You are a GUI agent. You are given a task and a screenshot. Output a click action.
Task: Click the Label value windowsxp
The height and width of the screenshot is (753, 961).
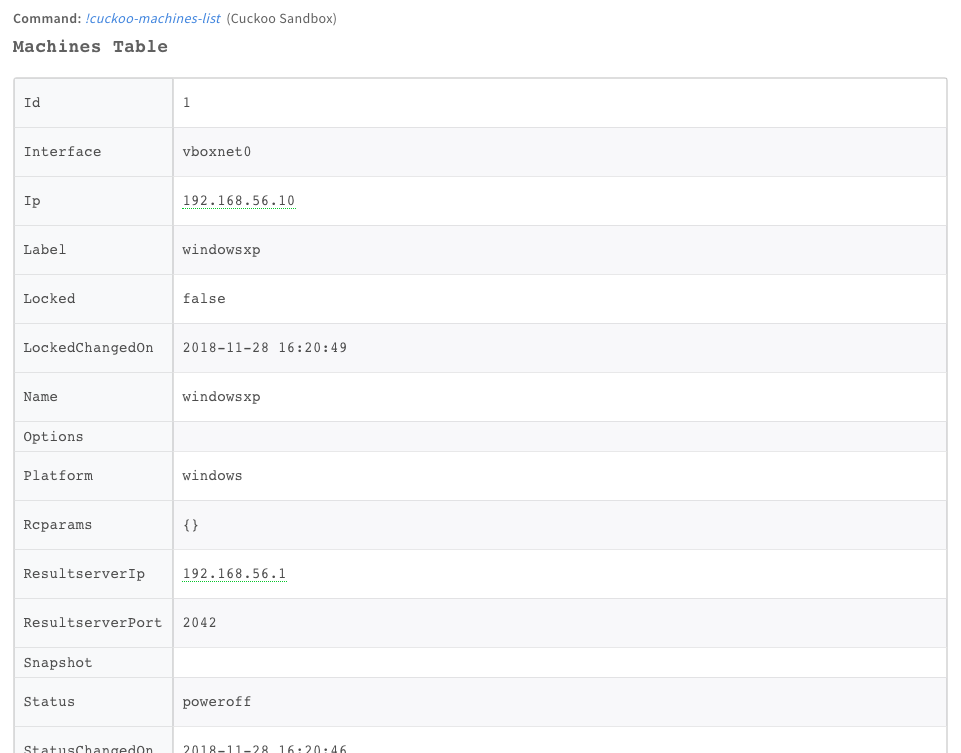[221, 250]
